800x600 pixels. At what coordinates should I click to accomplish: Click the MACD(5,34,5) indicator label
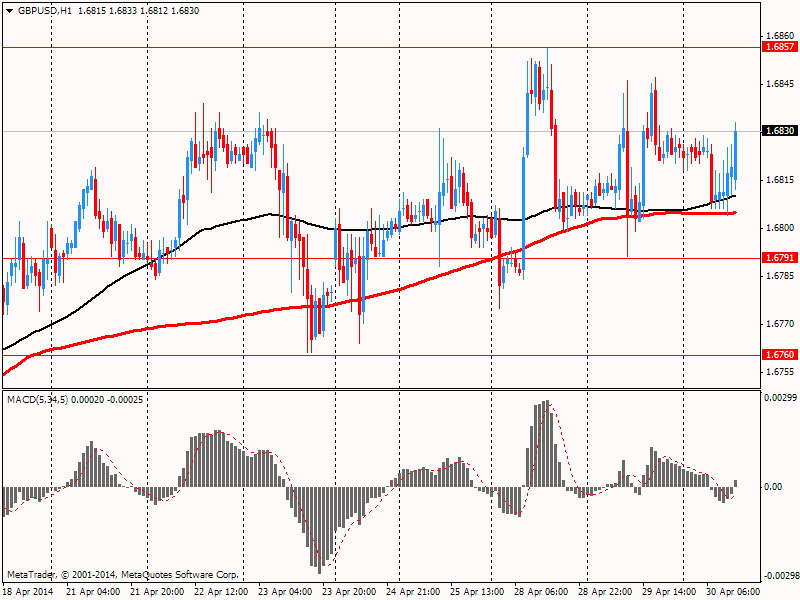click(x=37, y=400)
